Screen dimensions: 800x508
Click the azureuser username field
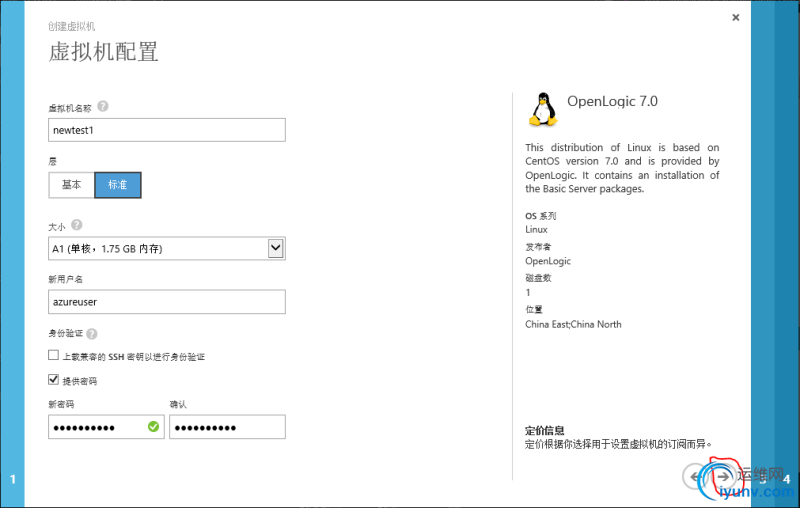coord(167,302)
